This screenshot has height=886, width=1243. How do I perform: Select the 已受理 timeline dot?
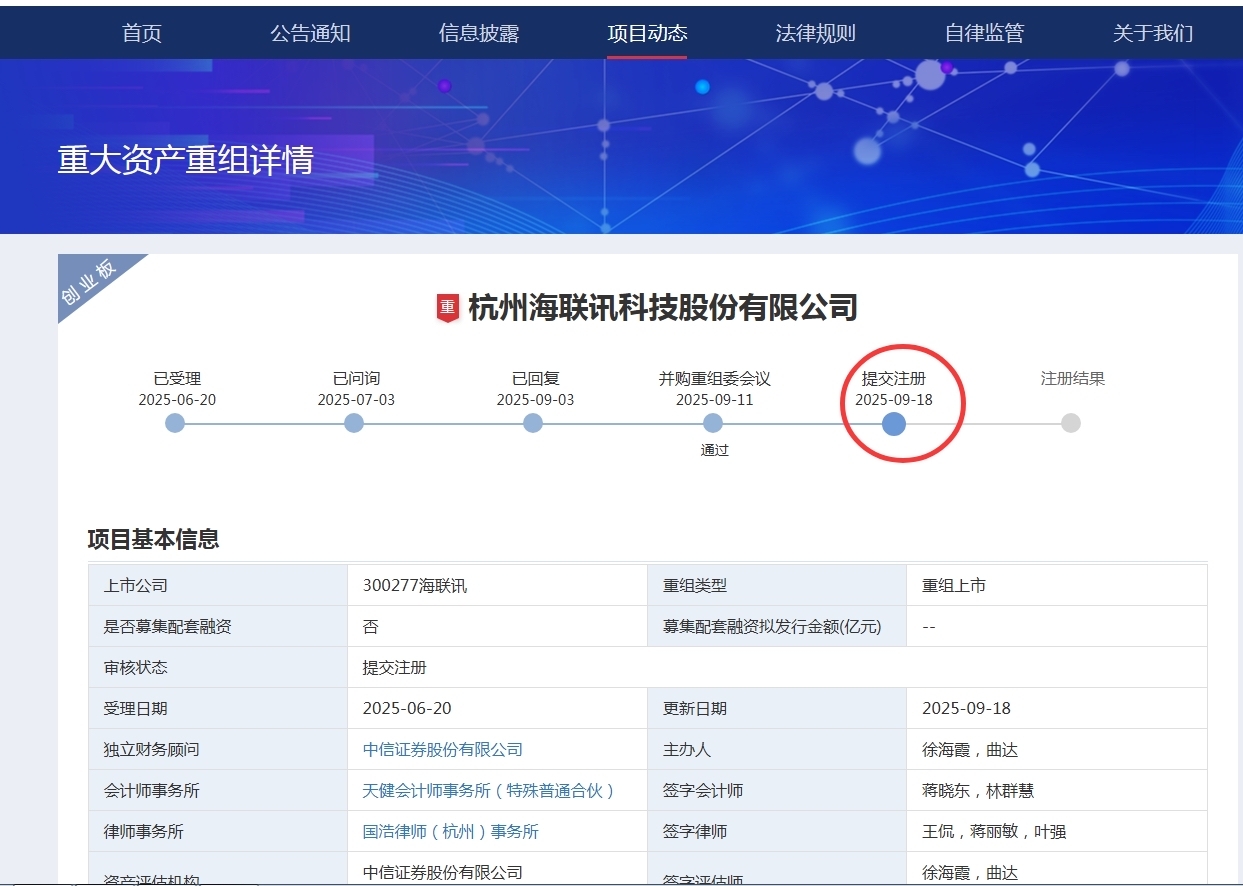click(x=175, y=423)
